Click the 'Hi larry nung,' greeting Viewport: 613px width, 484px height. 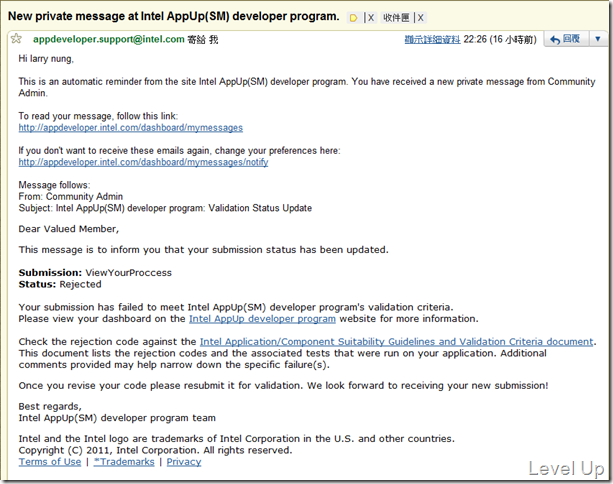click(46, 59)
